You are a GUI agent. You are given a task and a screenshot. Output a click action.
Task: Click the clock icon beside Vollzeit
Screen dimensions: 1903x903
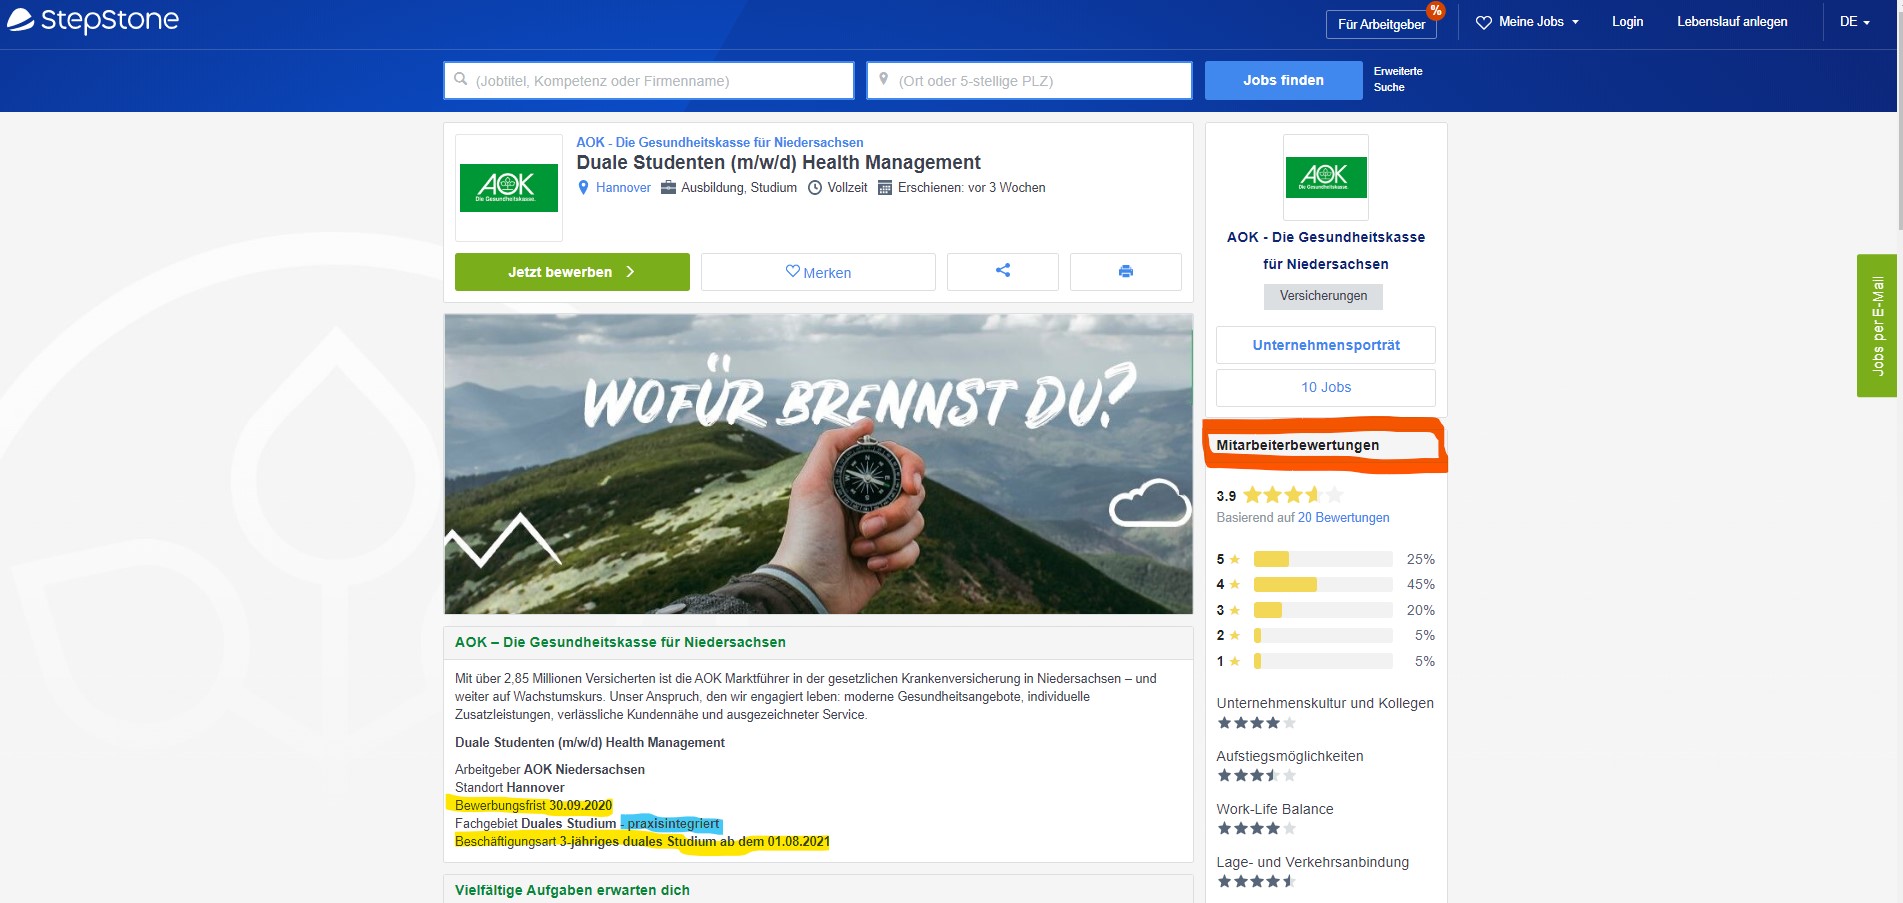[815, 188]
